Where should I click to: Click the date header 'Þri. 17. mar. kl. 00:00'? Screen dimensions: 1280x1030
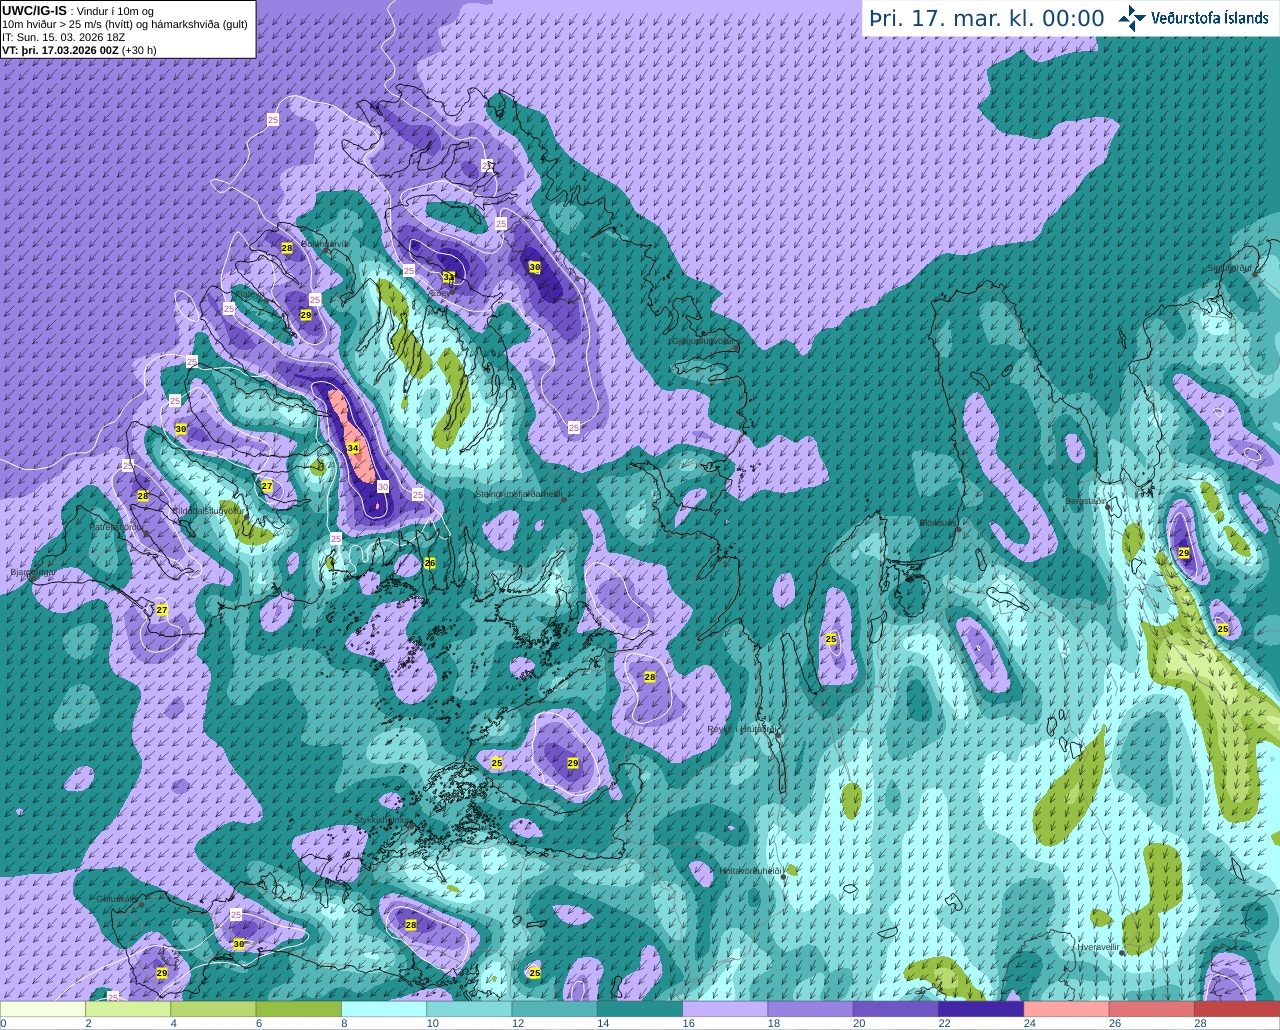(987, 19)
